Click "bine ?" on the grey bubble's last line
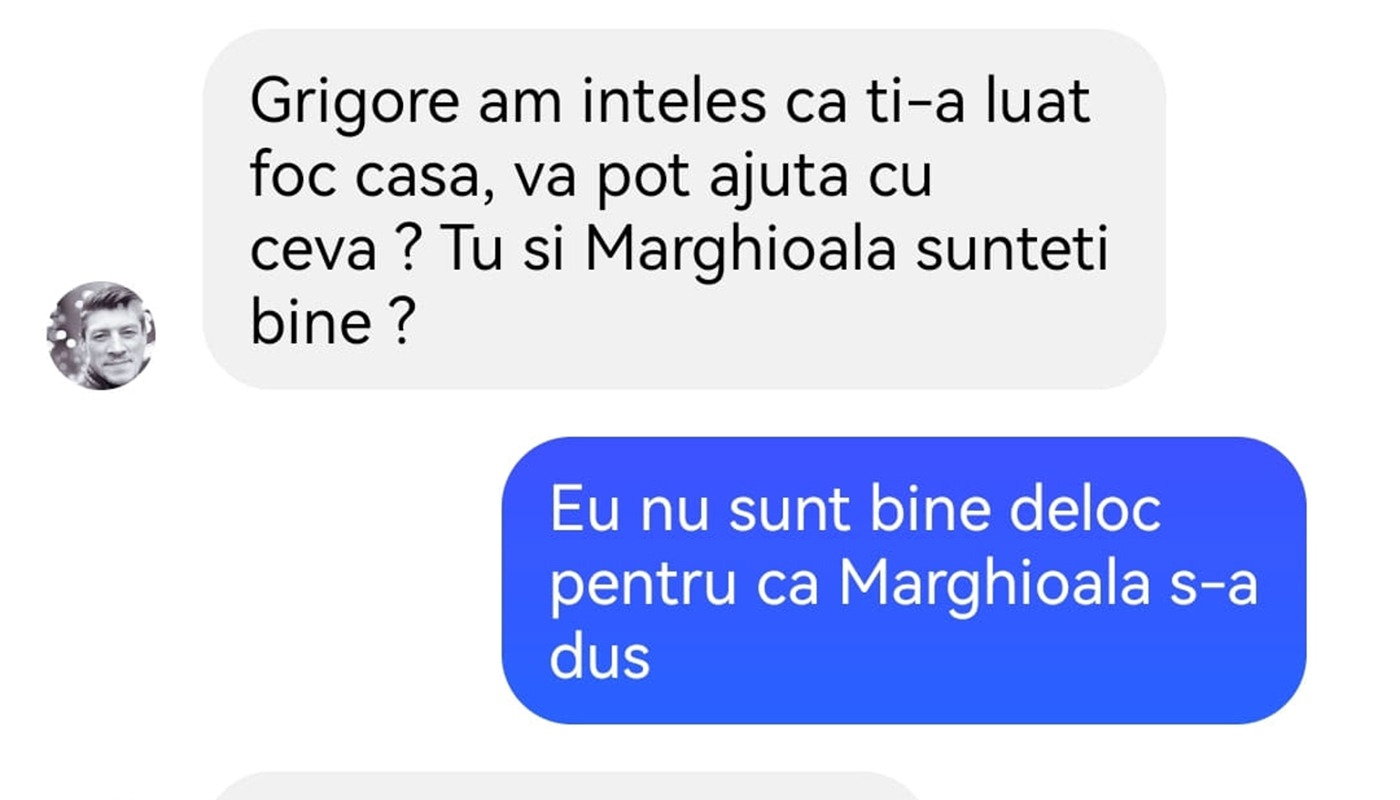 331,326
